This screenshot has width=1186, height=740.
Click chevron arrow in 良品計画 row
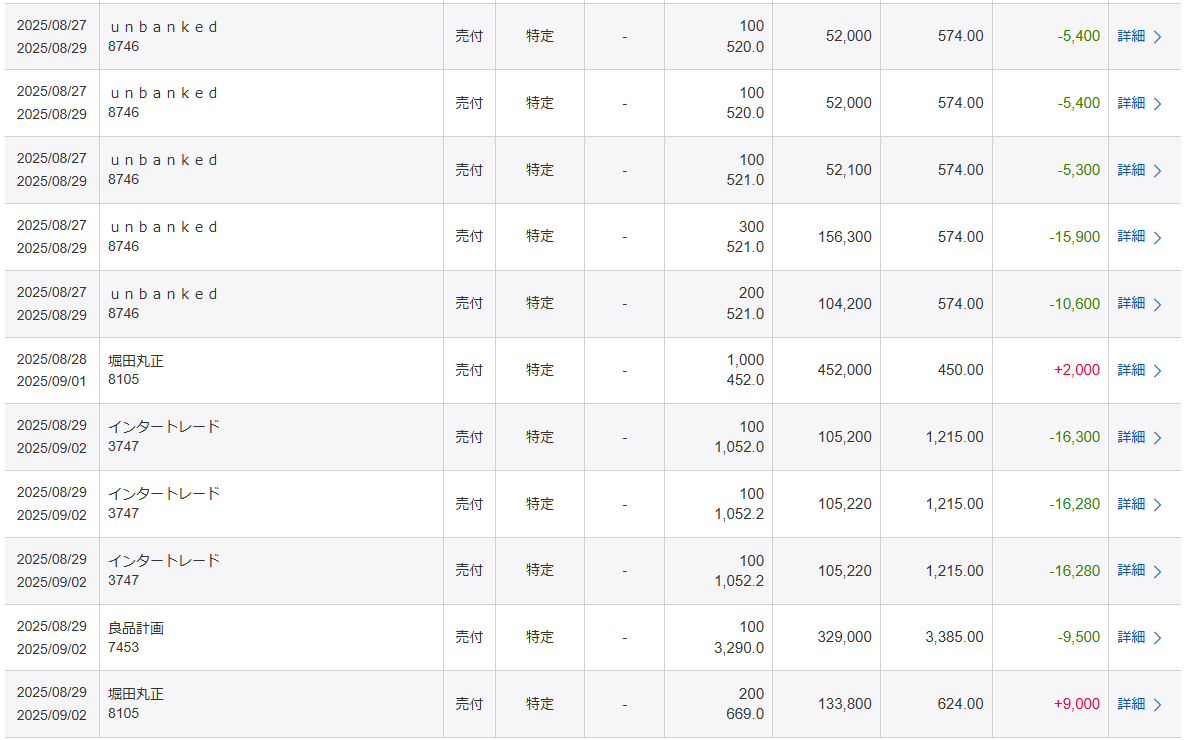pos(1157,638)
